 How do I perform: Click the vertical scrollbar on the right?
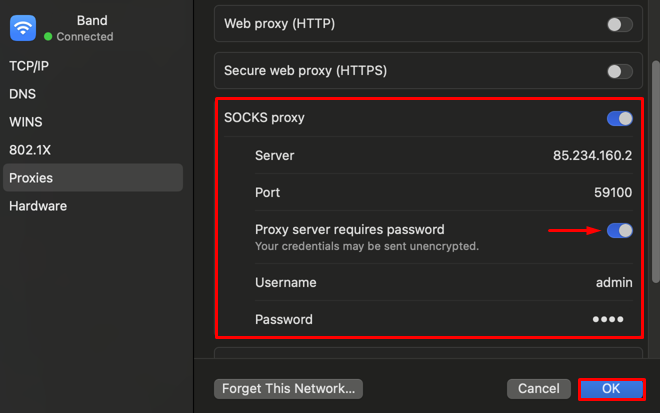click(x=655, y=172)
